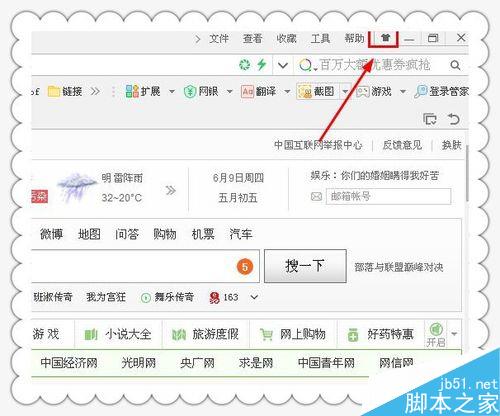Open the 光明网 site link
The image size is (500, 416).
pyautogui.click(x=139, y=363)
